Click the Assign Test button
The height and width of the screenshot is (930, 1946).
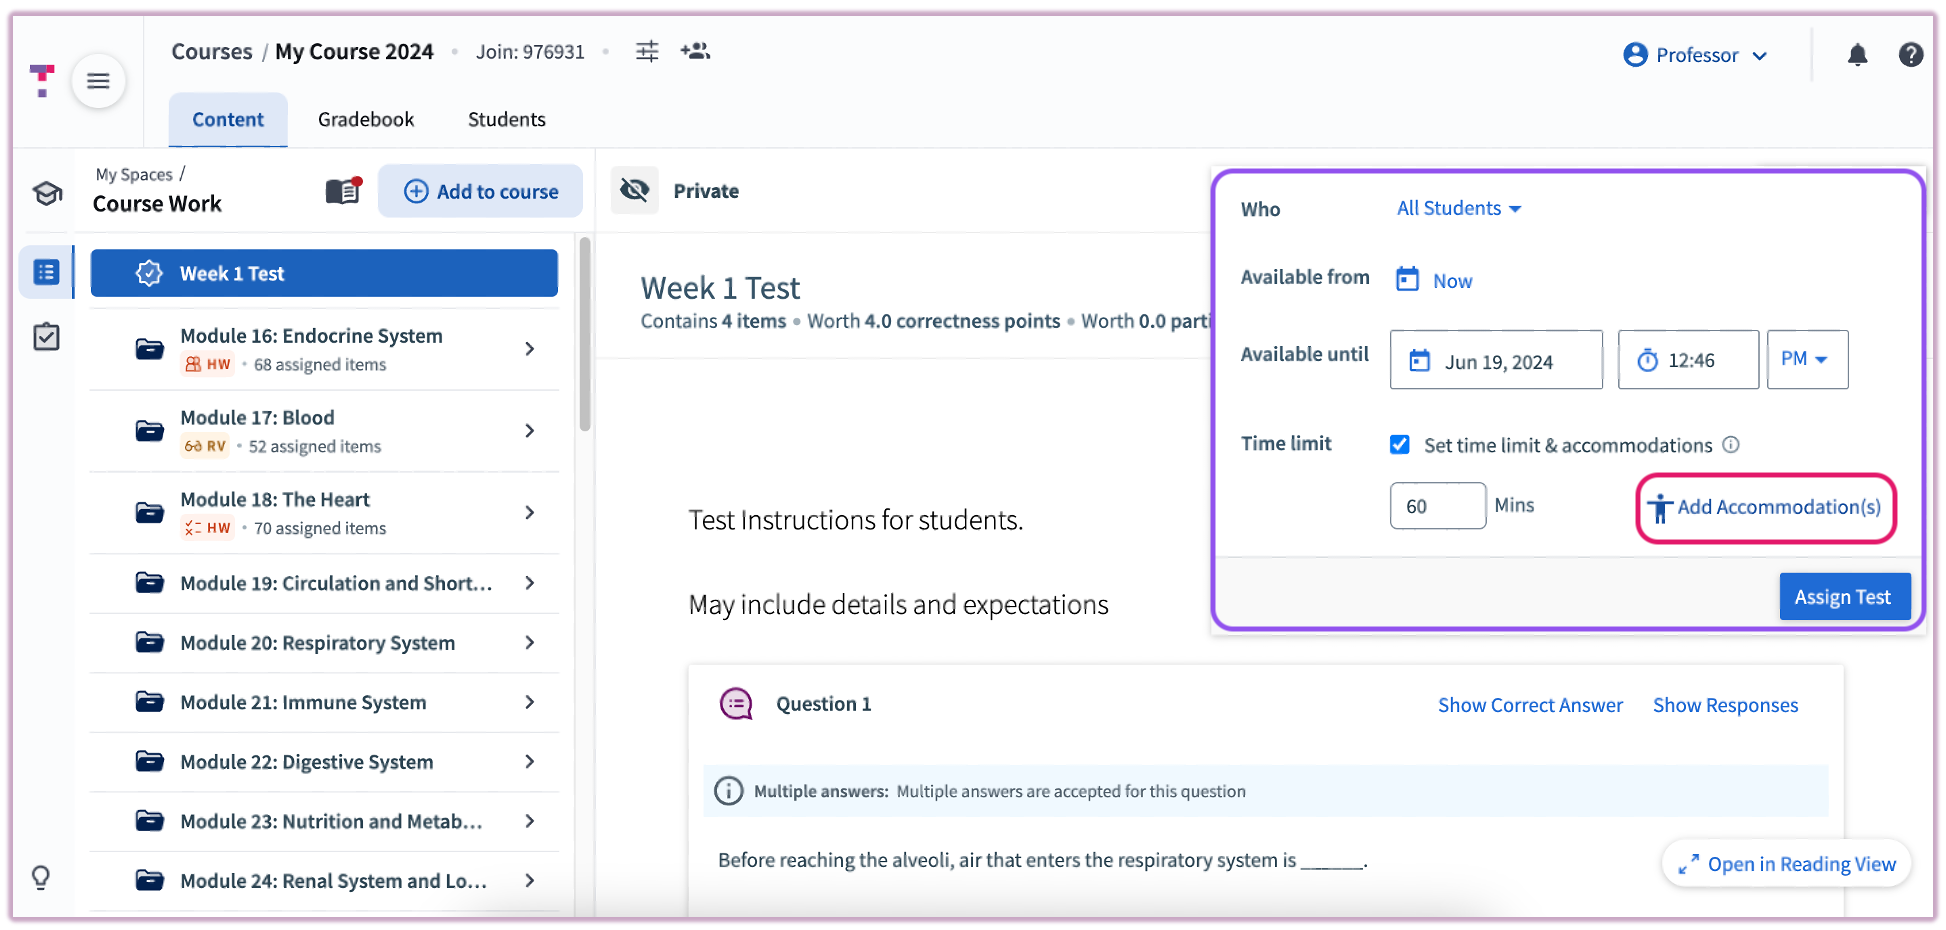tap(1844, 597)
